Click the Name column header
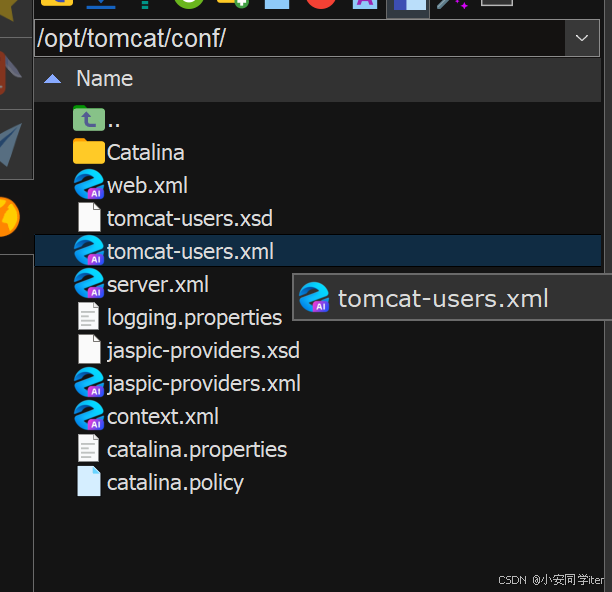The image size is (612, 592). point(105,79)
